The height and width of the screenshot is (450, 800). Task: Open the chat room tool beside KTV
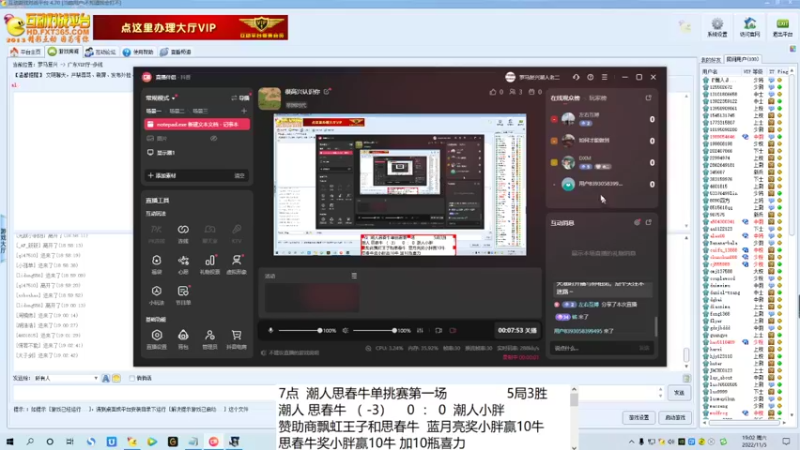[210, 234]
